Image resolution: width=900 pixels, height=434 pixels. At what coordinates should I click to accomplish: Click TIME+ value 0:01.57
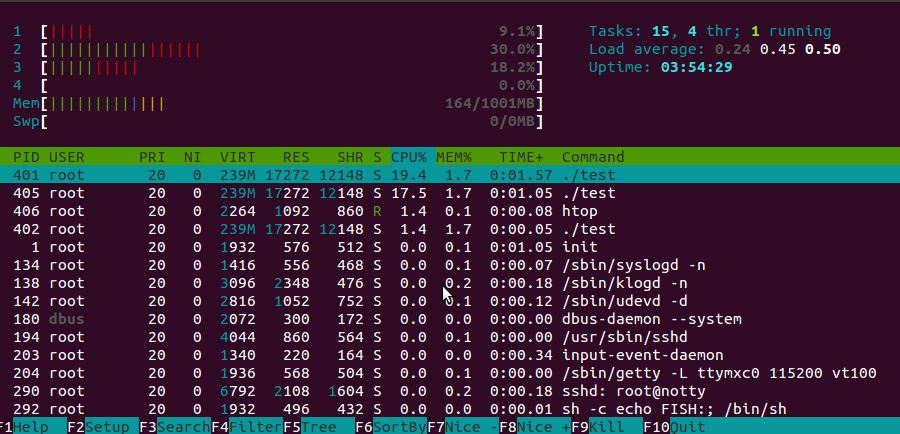[521, 175]
